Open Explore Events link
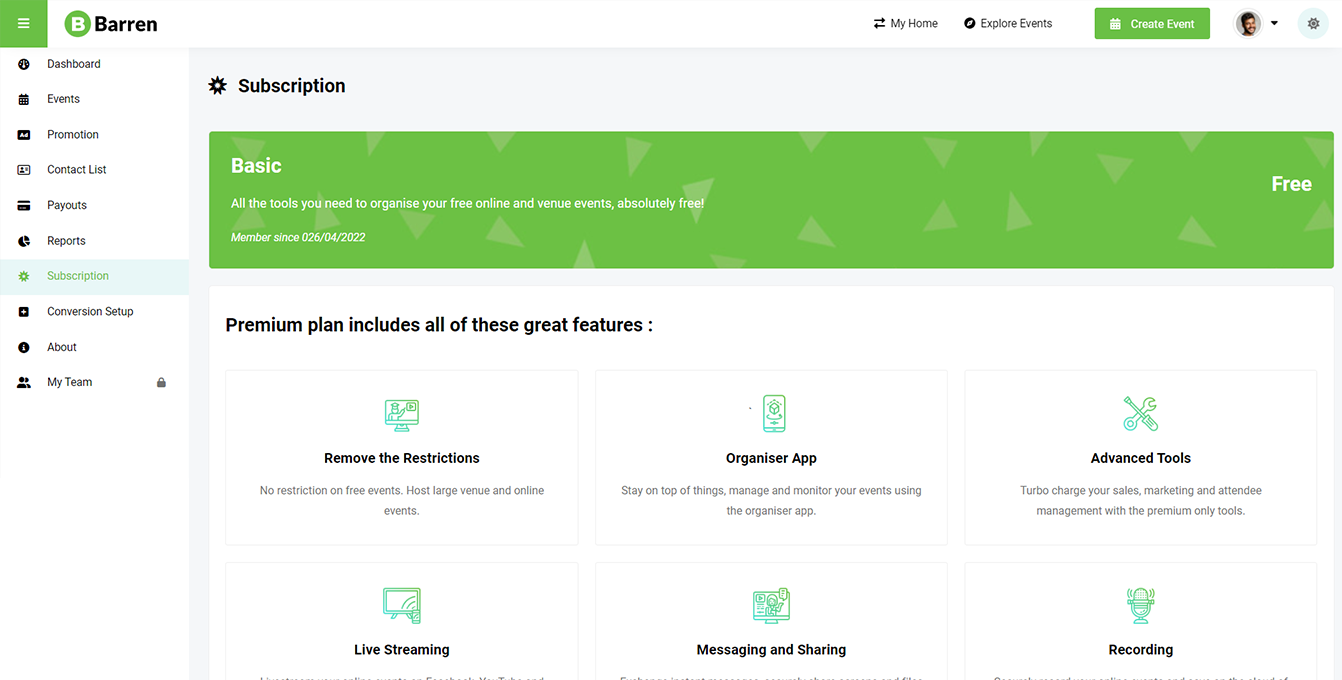1342x680 pixels. point(1007,24)
